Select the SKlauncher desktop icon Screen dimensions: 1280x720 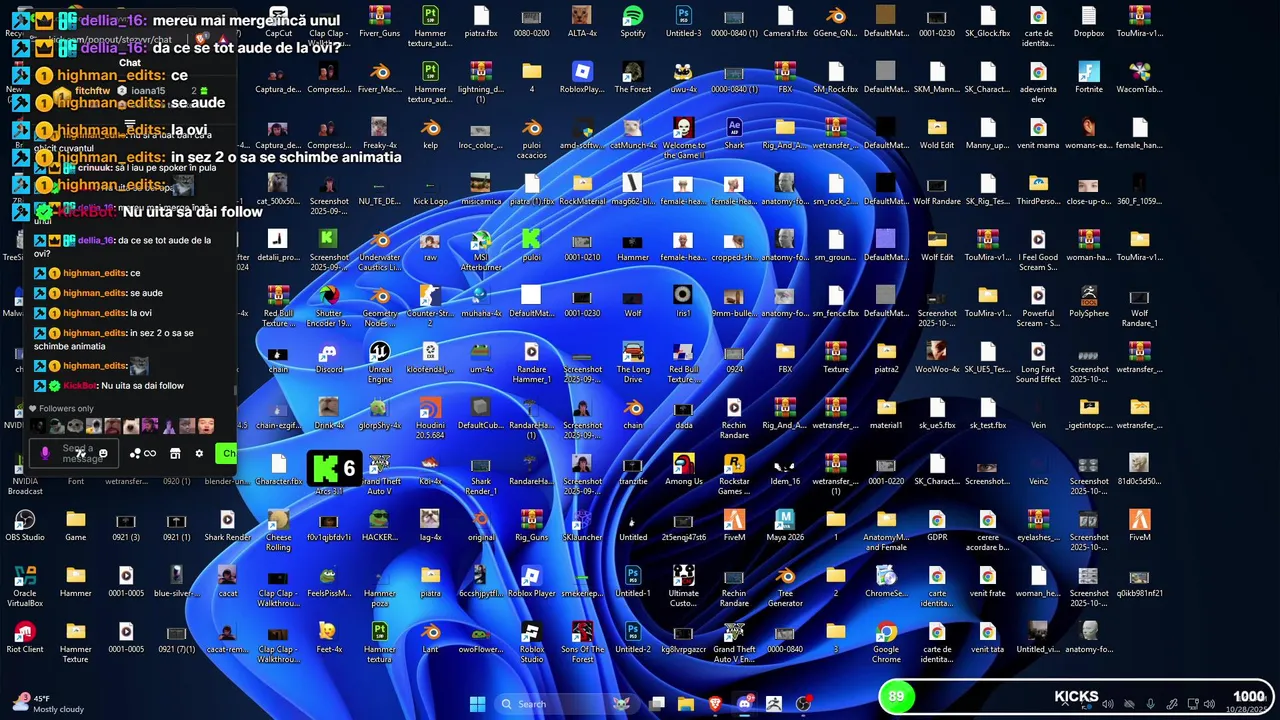pyautogui.click(x=582, y=525)
